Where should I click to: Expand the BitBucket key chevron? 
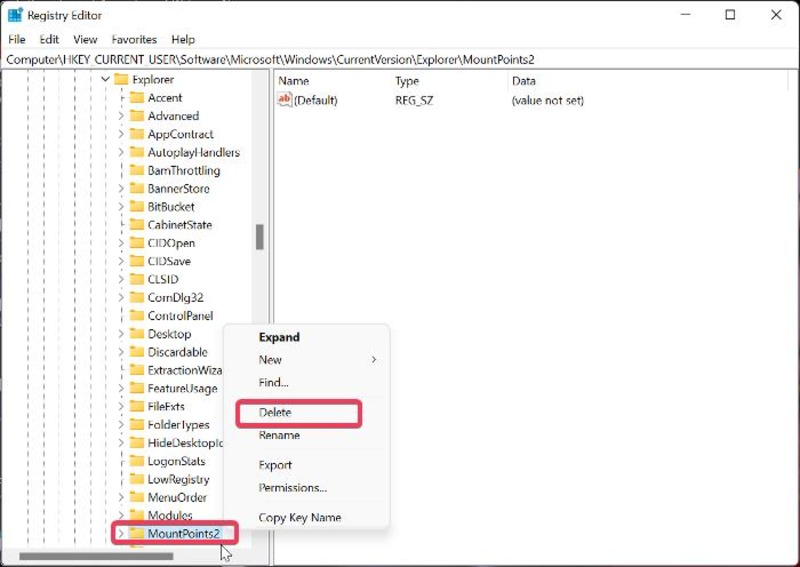coord(121,207)
